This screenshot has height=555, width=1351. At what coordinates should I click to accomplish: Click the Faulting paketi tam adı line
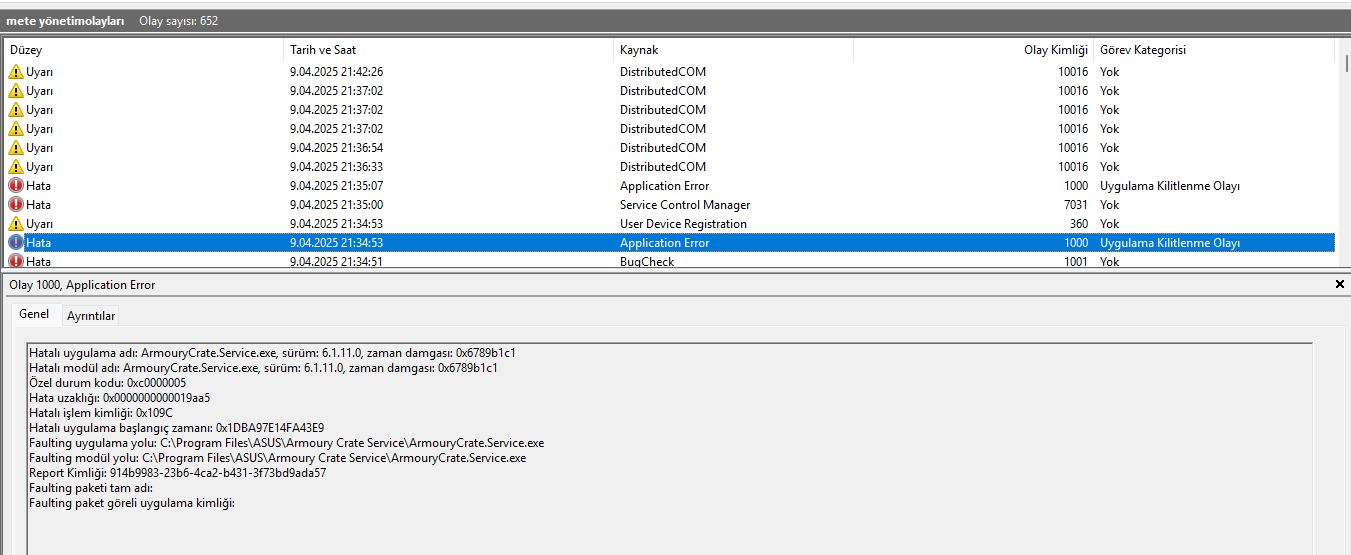tap(91, 488)
